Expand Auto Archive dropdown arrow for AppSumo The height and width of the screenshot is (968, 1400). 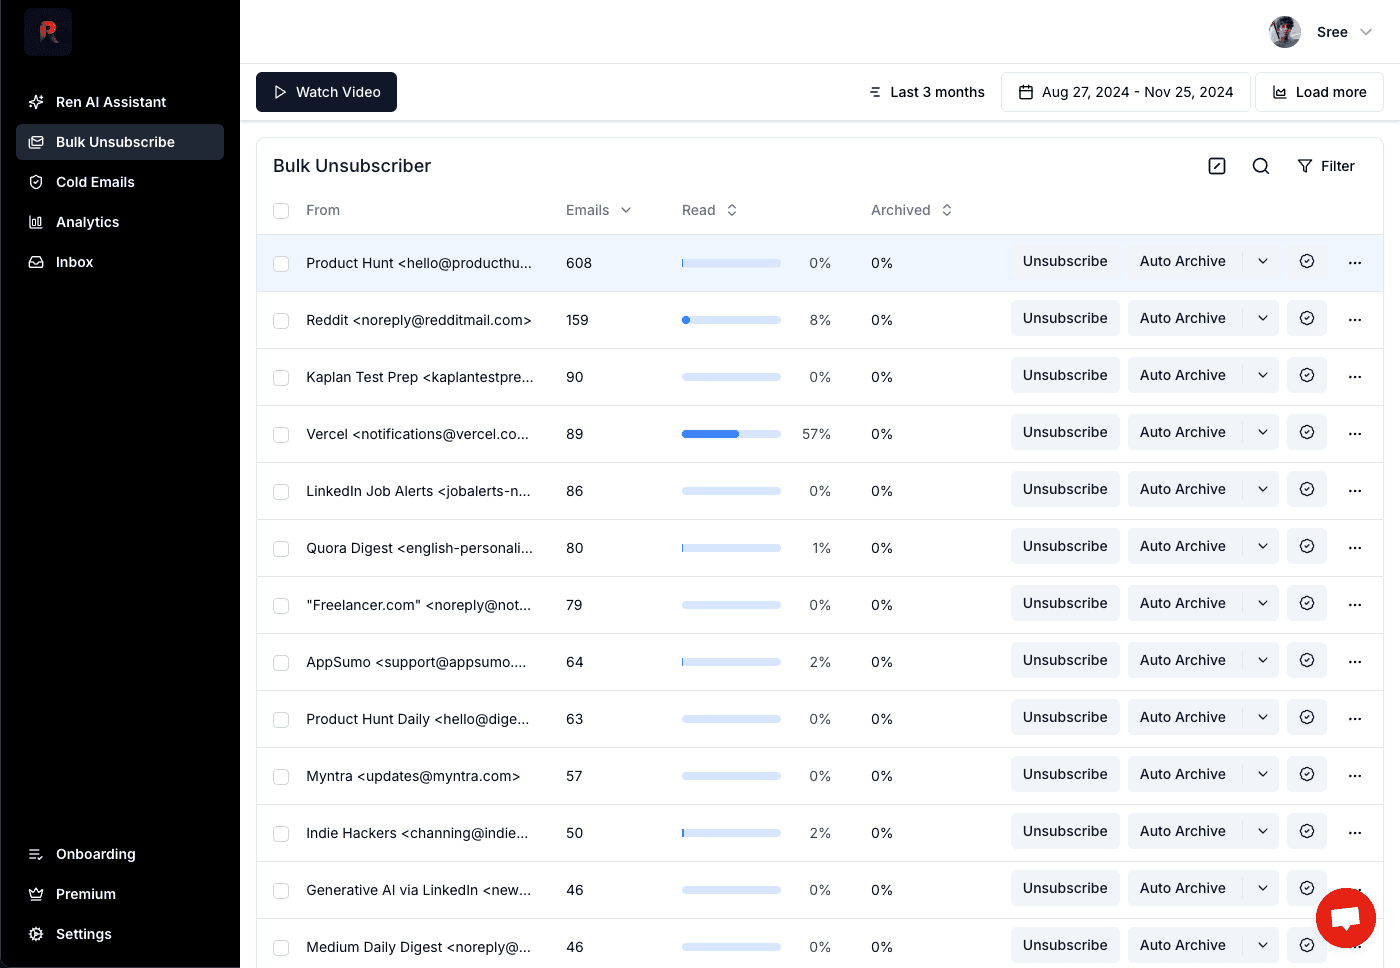point(1263,660)
